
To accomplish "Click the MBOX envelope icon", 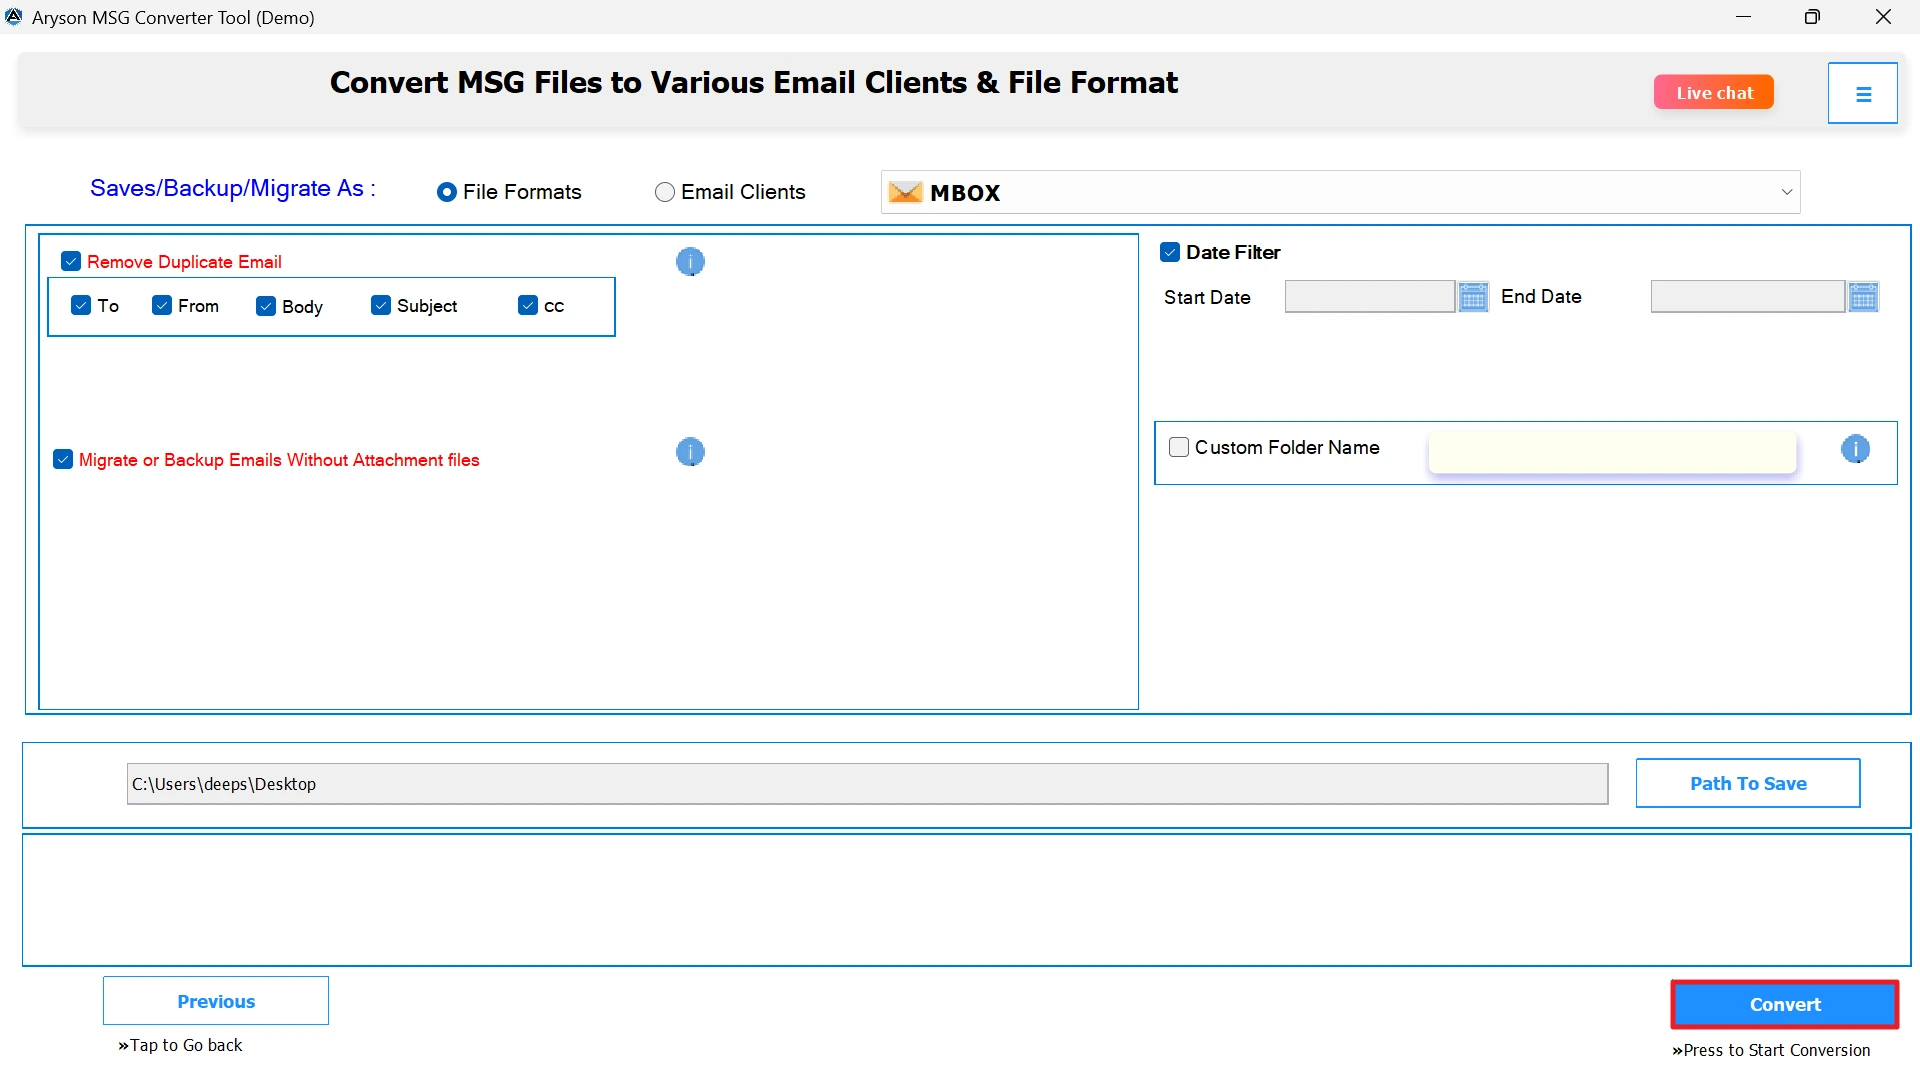I will (905, 192).
